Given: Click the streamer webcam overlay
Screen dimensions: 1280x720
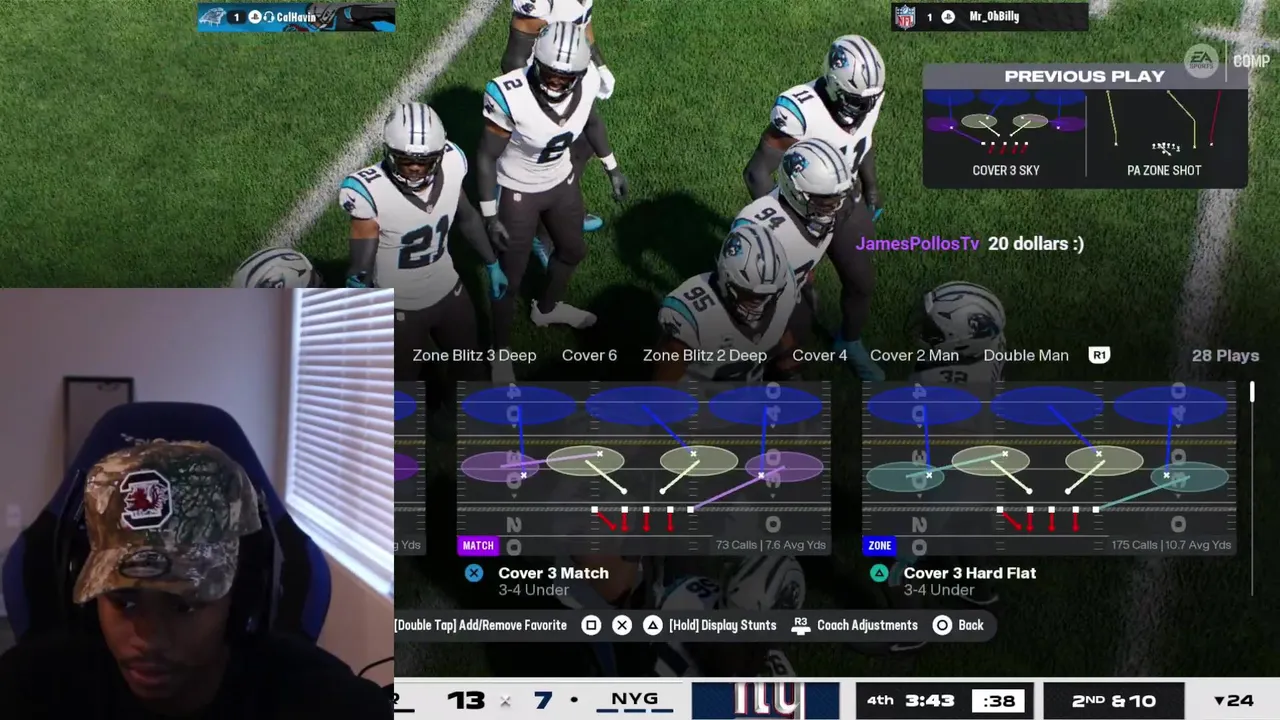Looking at the screenshot, I should 197,504.
